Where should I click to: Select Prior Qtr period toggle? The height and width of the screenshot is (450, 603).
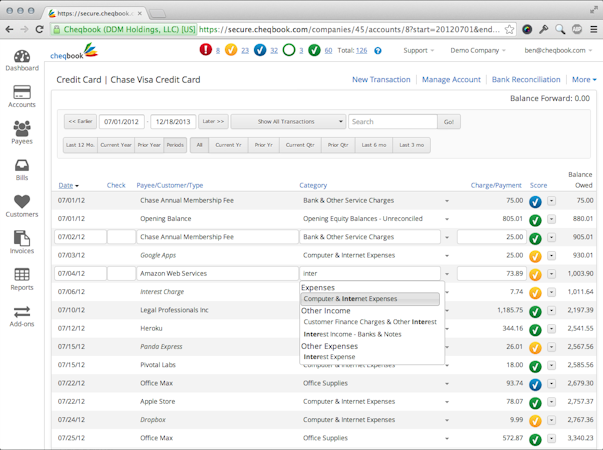(x=338, y=145)
